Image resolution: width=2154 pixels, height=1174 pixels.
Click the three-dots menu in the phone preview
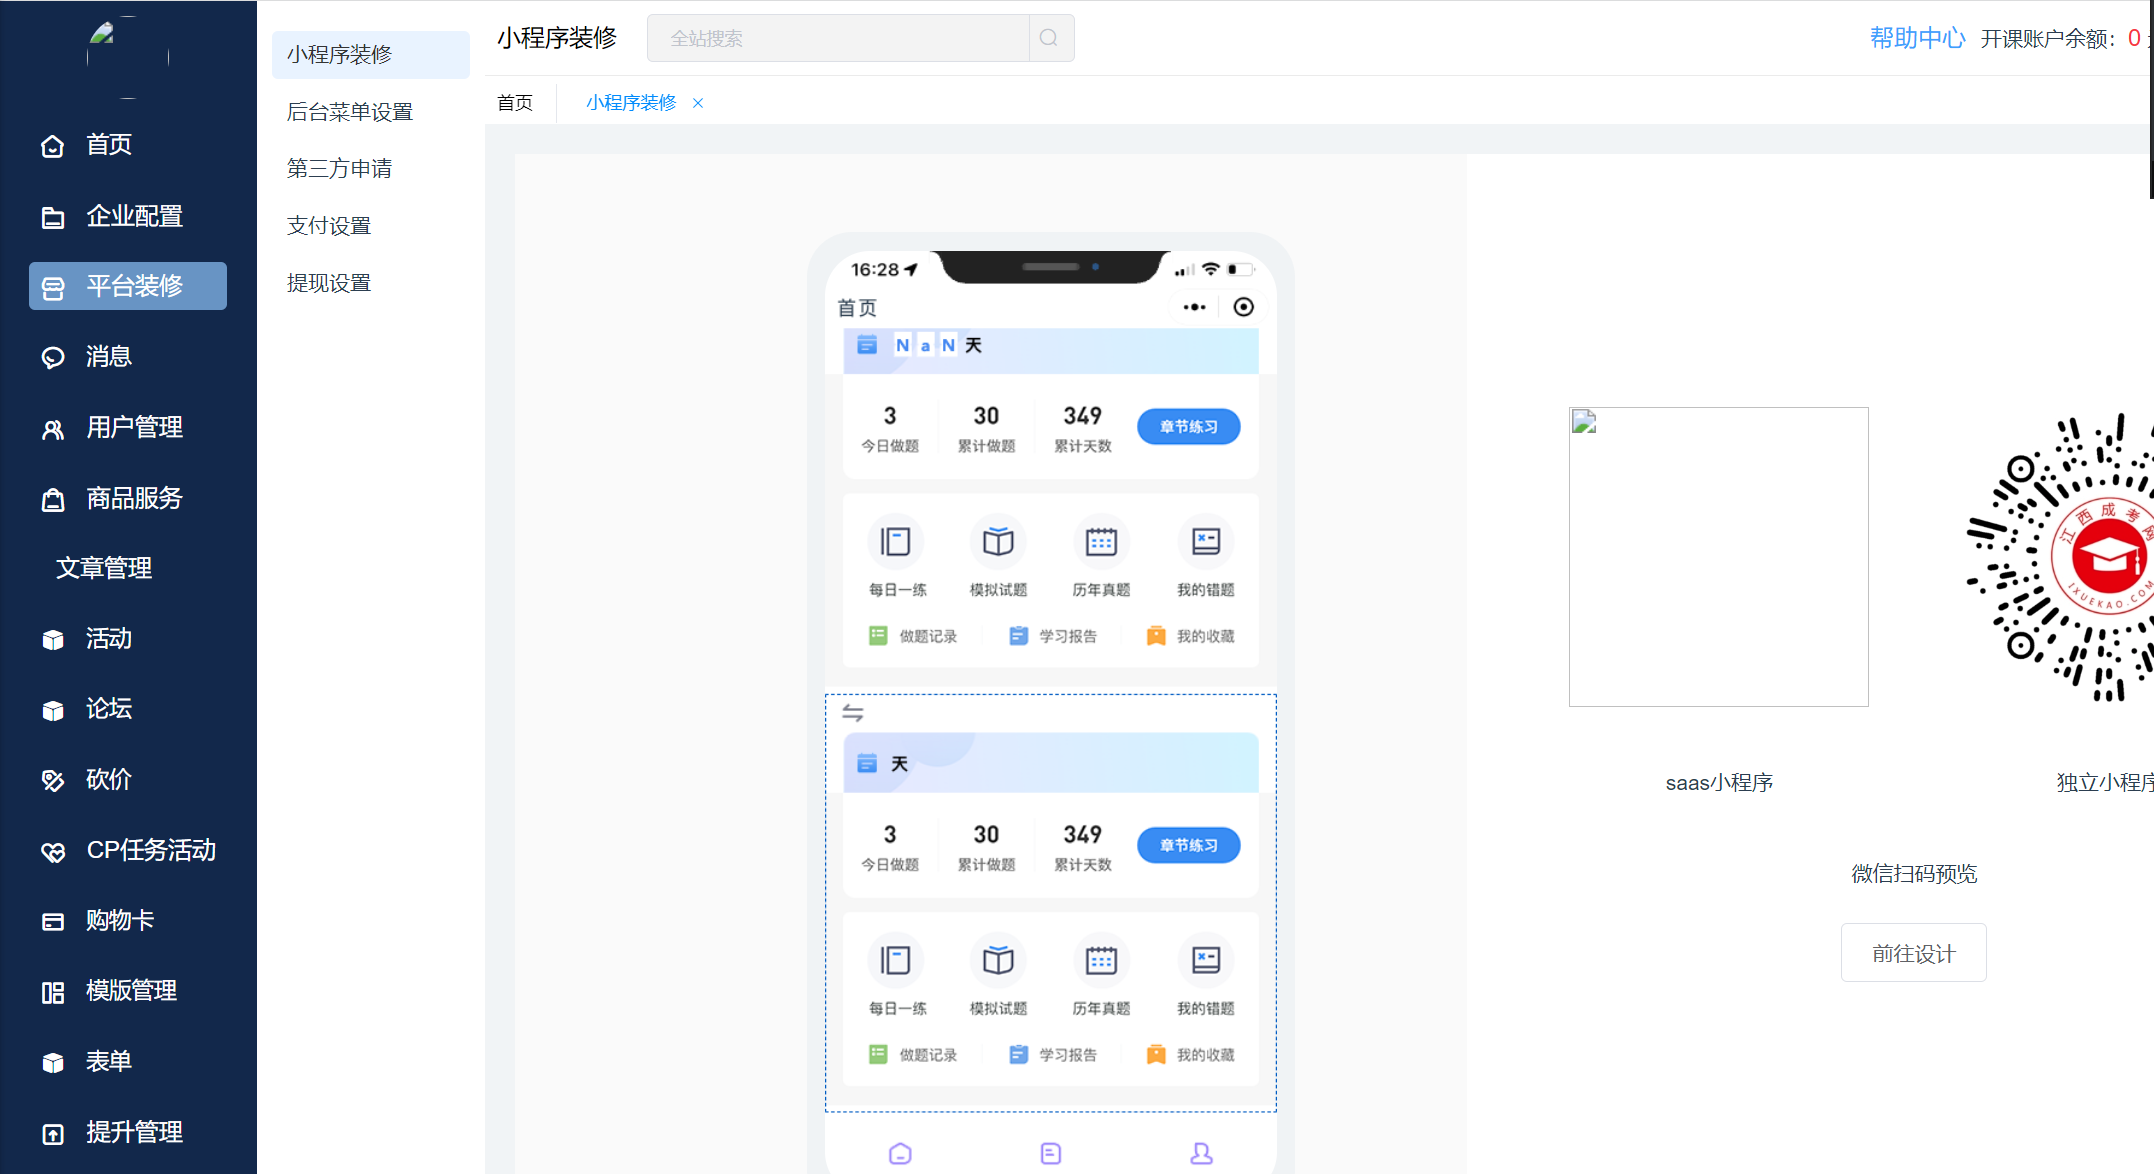pyautogui.click(x=1194, y=307)
